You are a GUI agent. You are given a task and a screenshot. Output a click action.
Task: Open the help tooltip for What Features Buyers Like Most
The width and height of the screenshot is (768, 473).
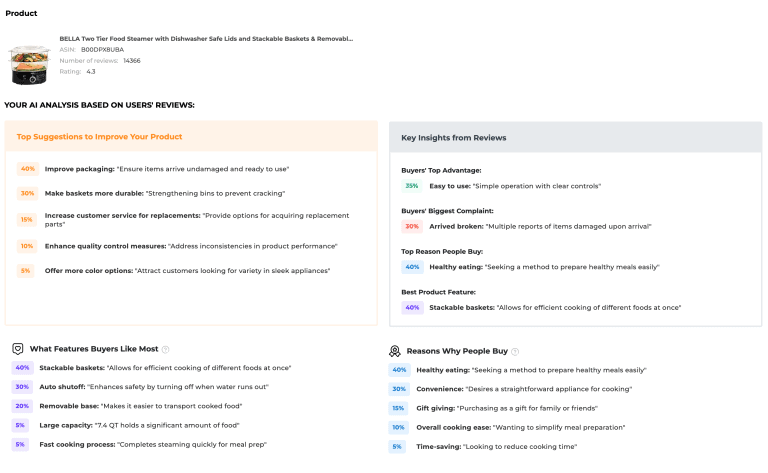[x=166, y=349]
